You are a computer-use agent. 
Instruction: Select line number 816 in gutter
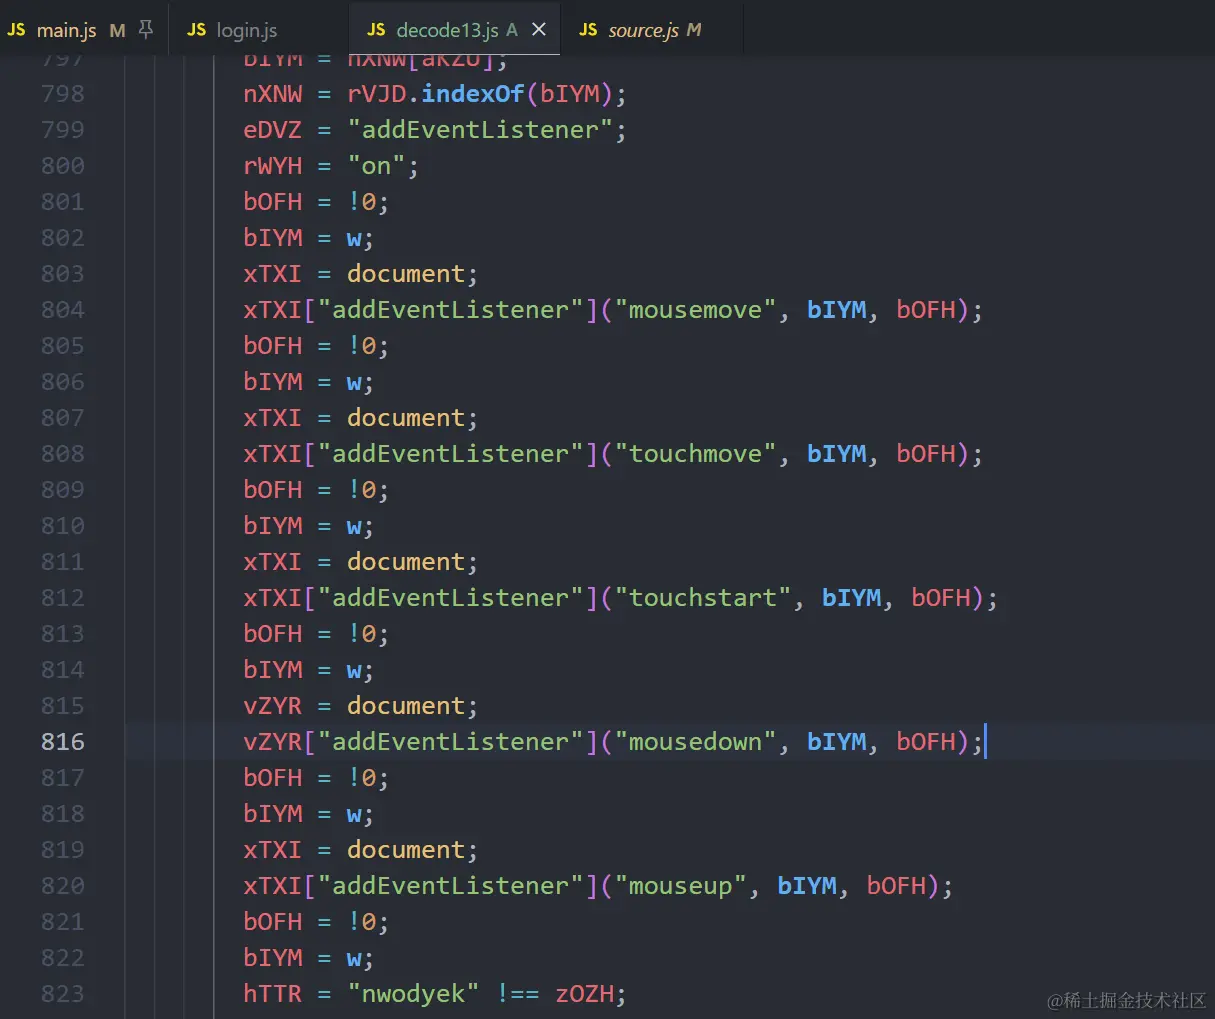pyautogui.click(x=63, y=742)
